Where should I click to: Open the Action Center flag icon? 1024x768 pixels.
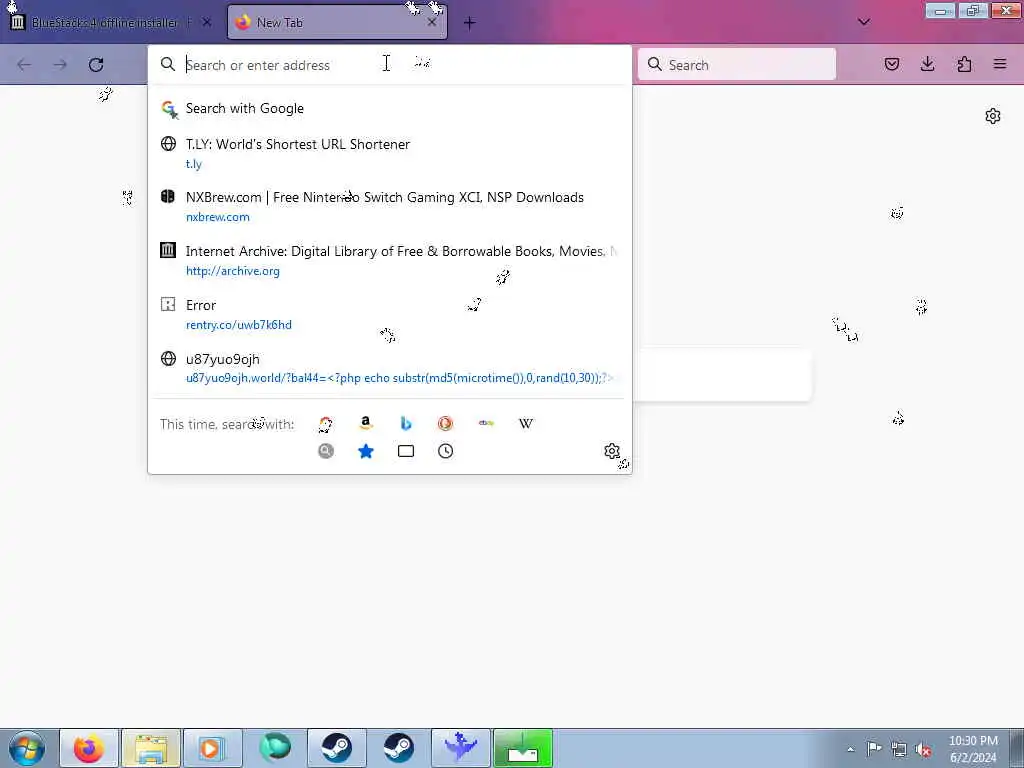[x=874, y=749]
